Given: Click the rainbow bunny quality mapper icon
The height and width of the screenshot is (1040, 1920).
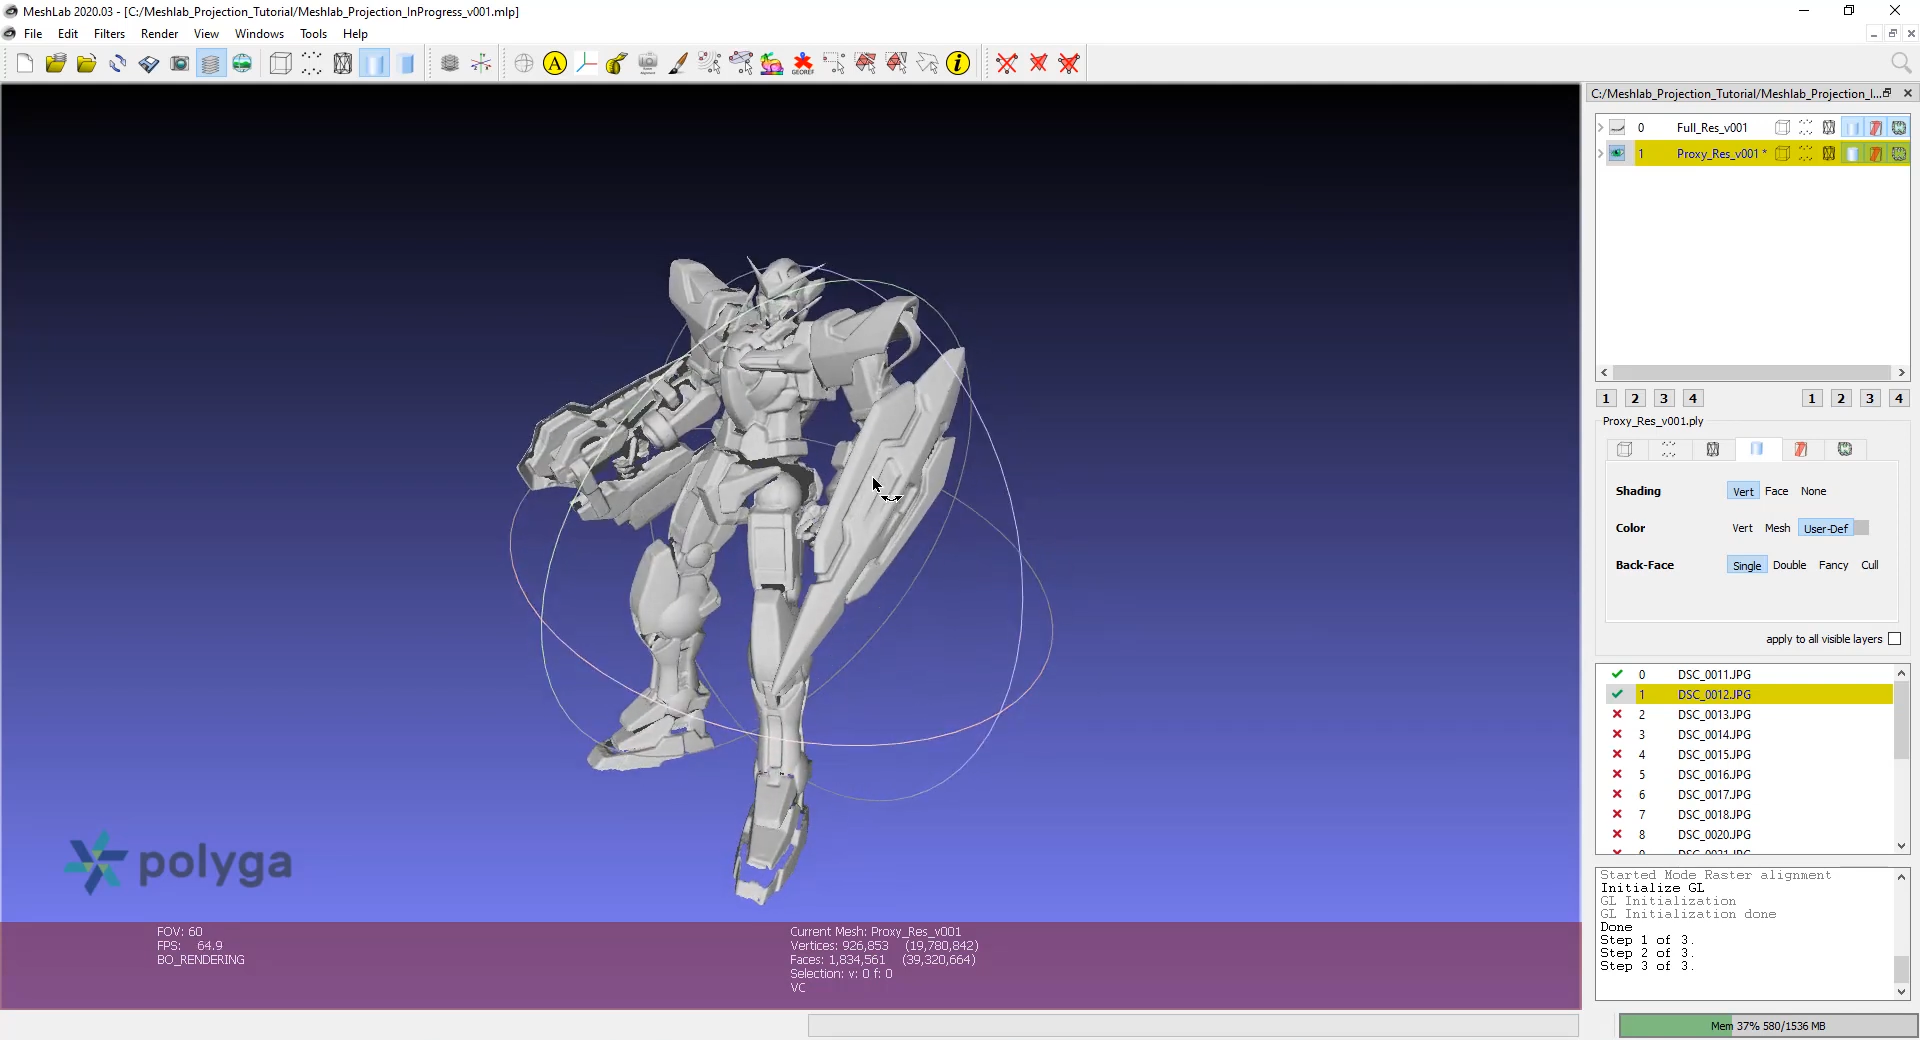Looking at the screenshot, I should point(772,64).
